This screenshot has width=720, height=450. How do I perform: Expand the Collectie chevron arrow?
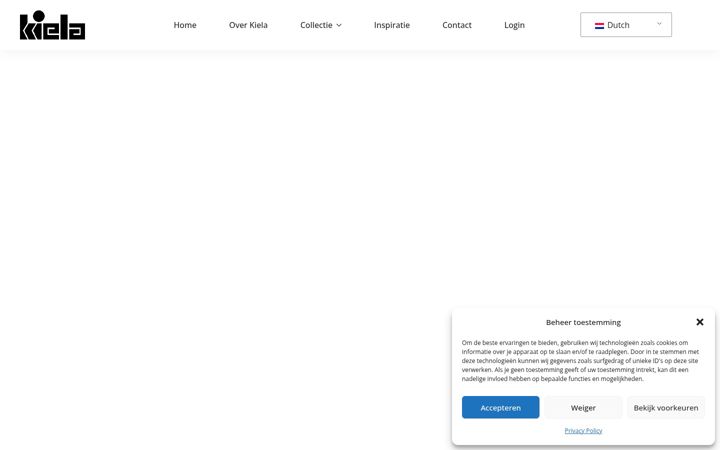tap(339, 25)
